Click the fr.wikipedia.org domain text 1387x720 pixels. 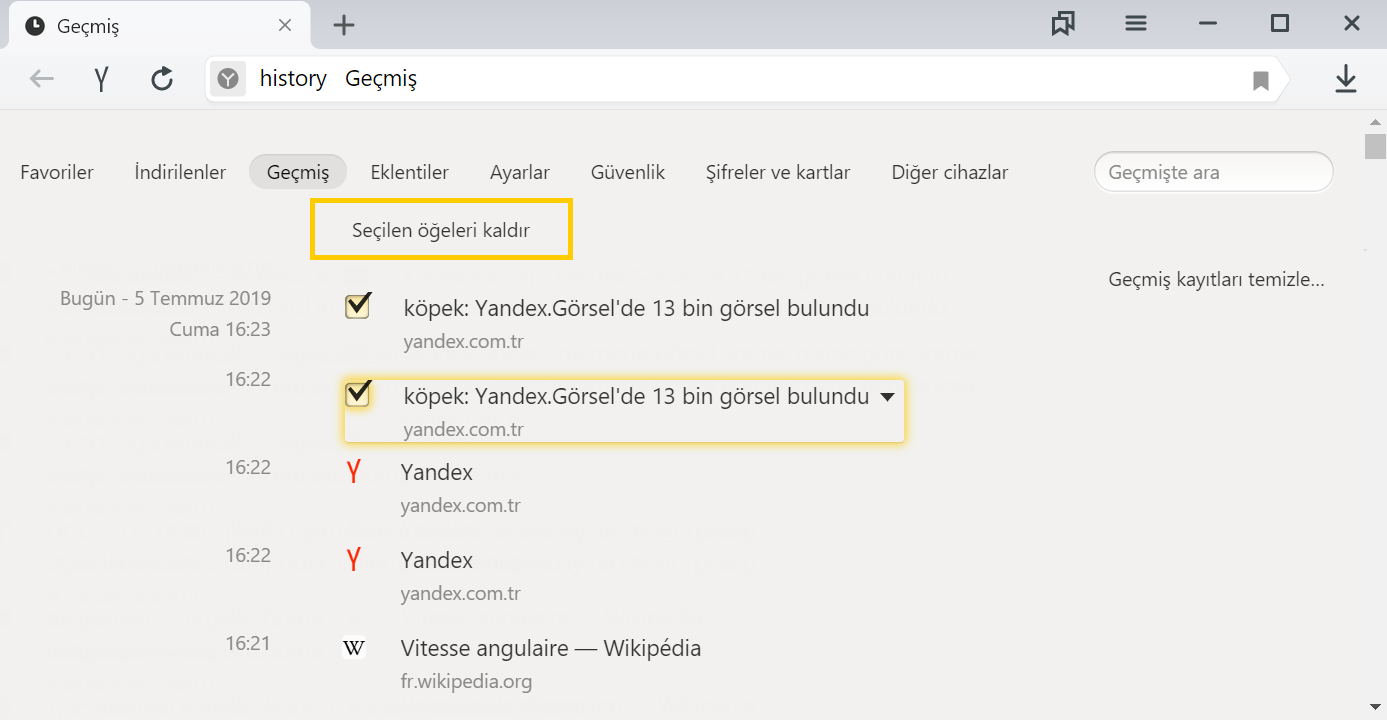pos(466,682)
